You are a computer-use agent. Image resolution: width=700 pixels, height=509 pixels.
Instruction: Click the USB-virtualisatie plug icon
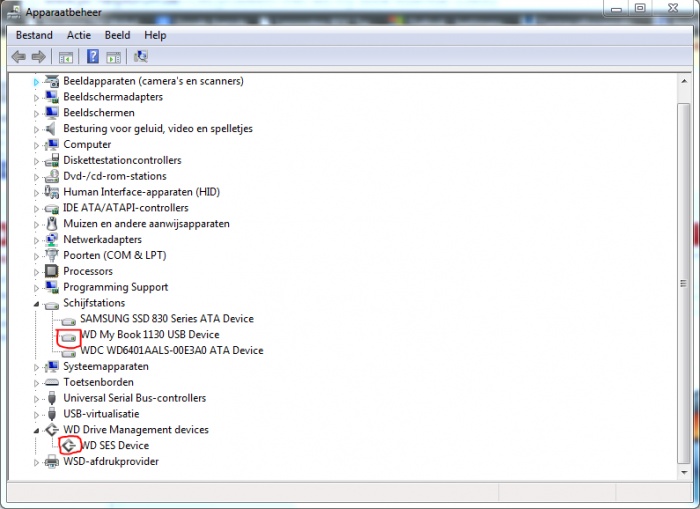click(x=52, y=414)
